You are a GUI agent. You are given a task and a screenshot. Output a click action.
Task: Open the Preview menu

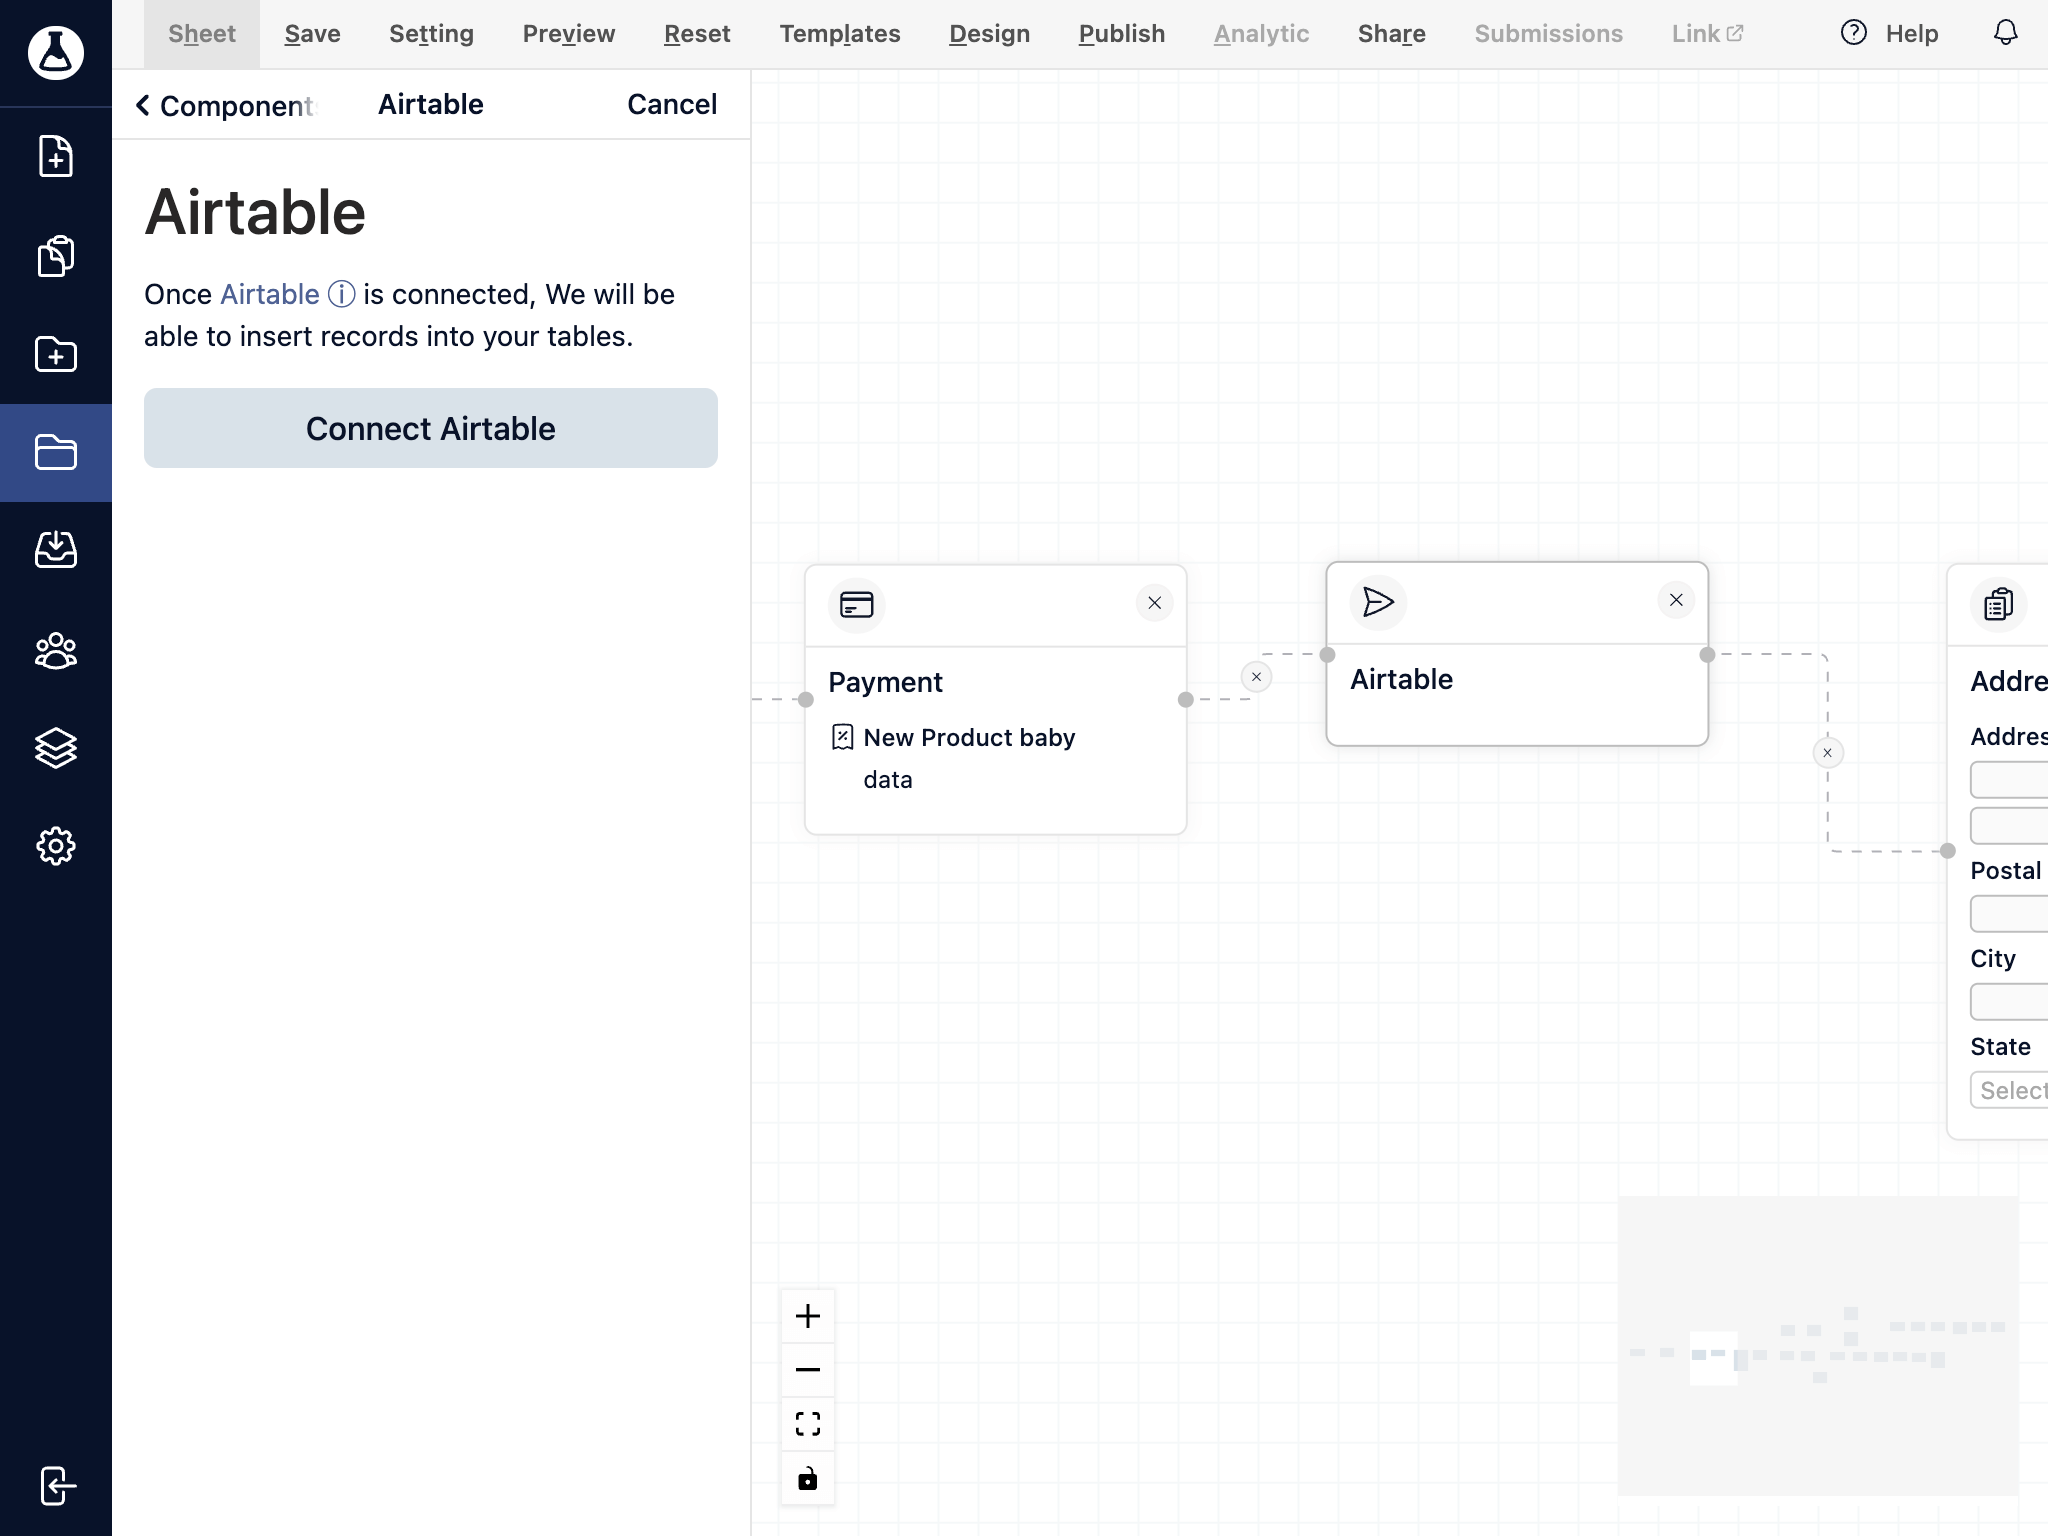569,34
